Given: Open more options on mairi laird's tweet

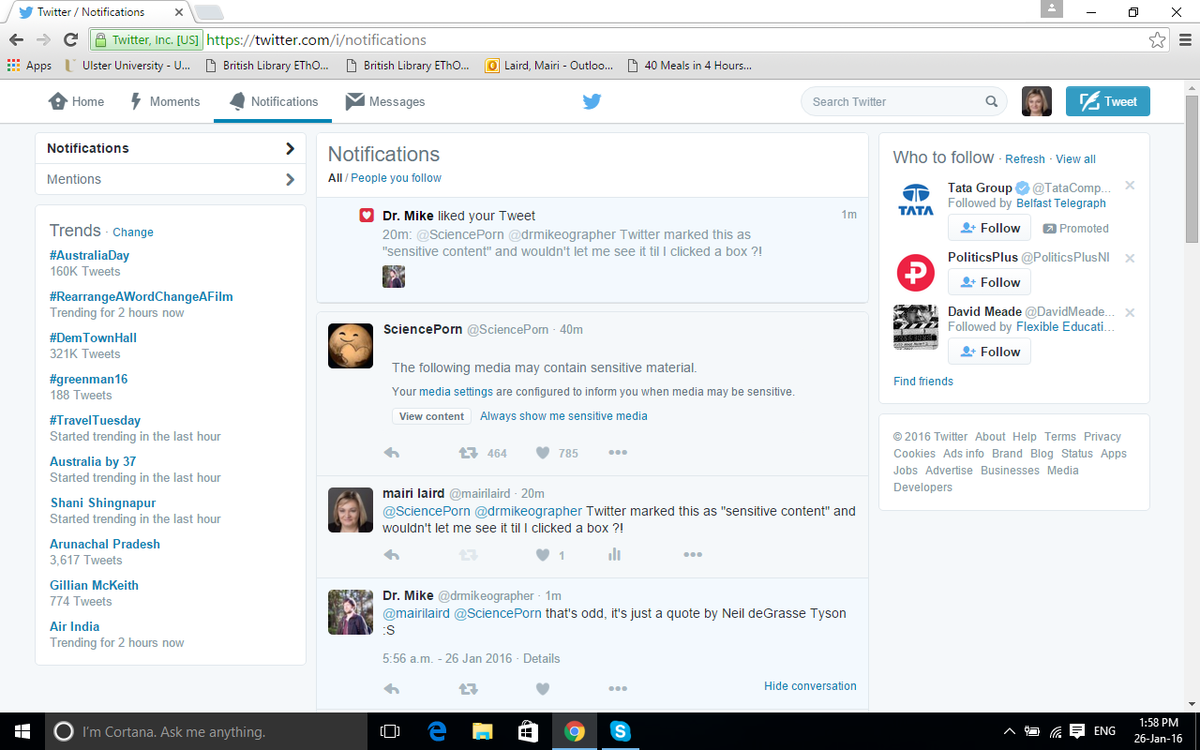Looking at the screenshot, I should [692, 555].
